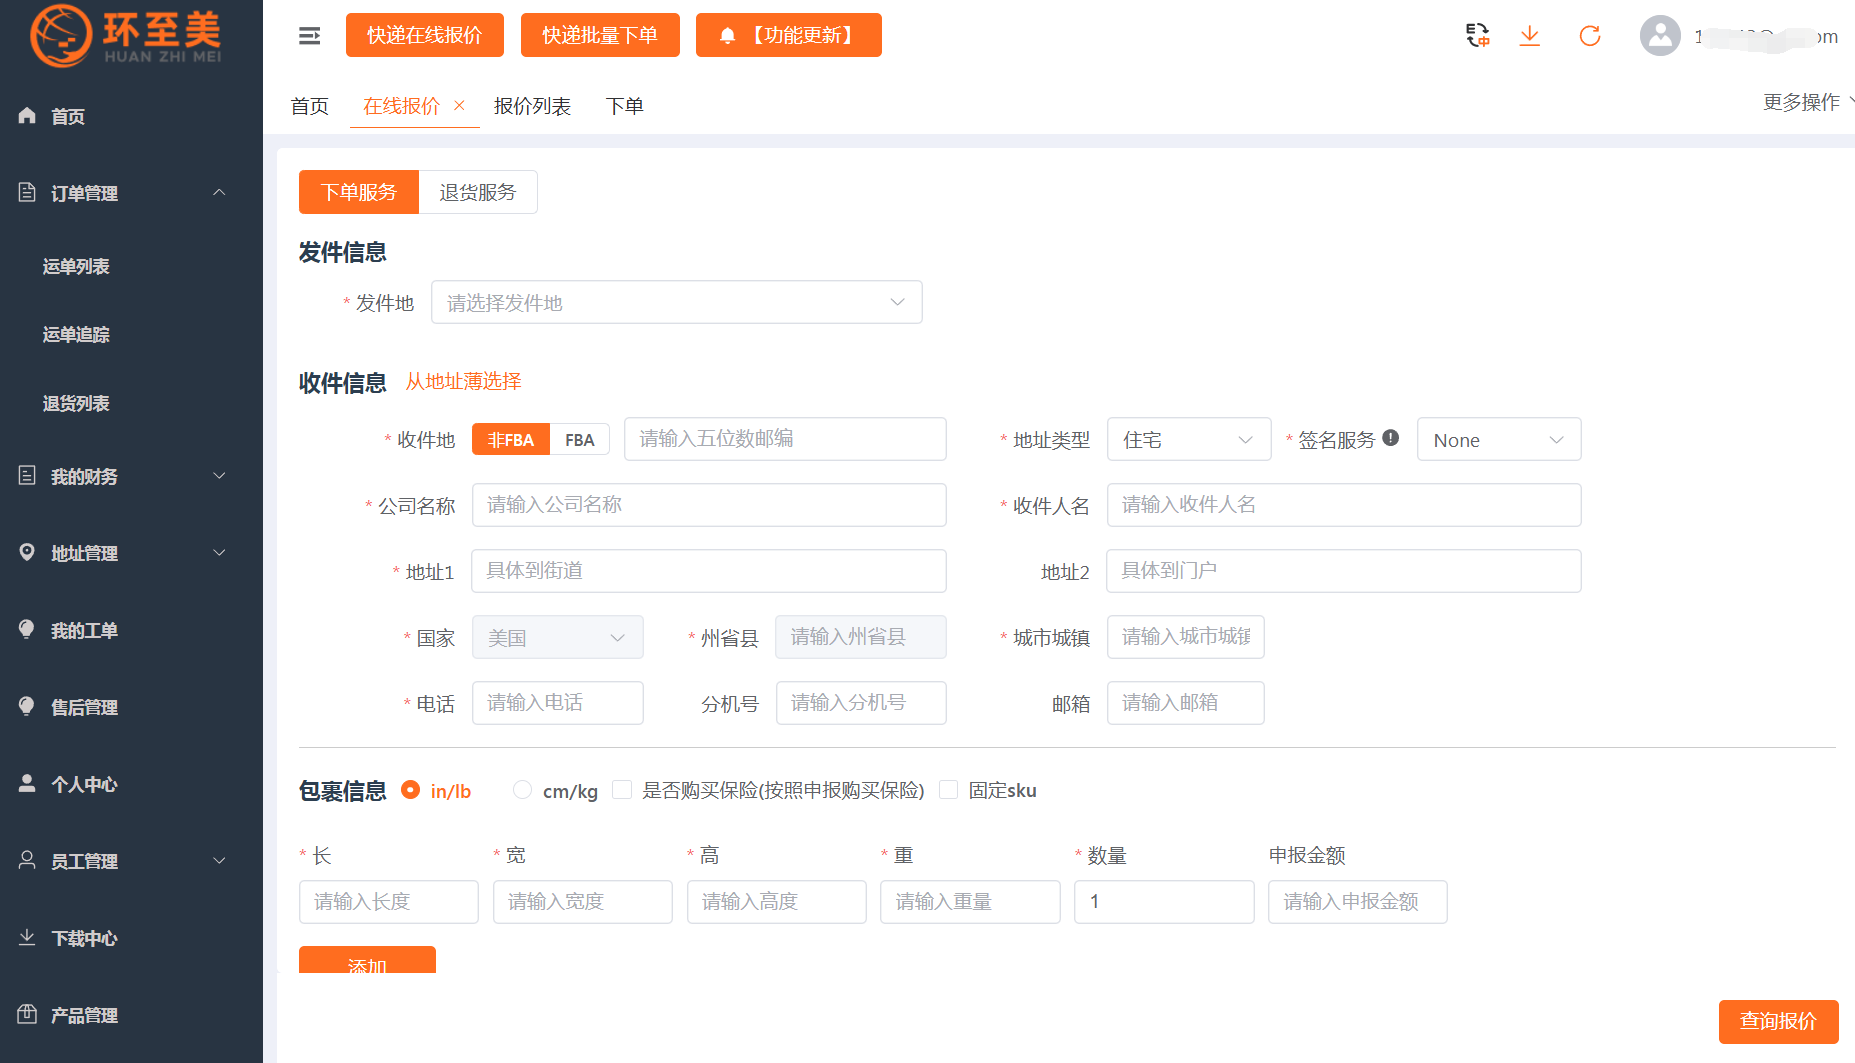Expand the 员工管理 sidebar menu

(x=219, y=860)
